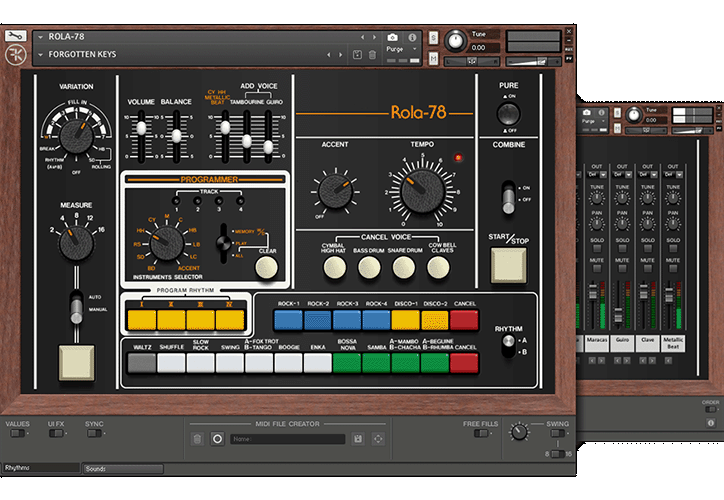Click the Measure rotary knob
The image size is (724, 500).
pyautogui.click(x=76, y=243)
